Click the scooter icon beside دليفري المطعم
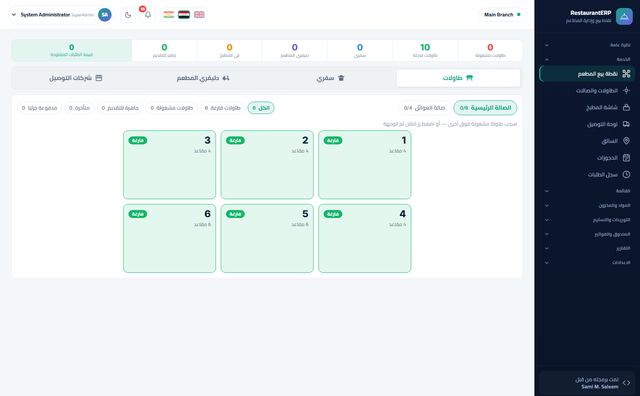 tap(226, 78)
